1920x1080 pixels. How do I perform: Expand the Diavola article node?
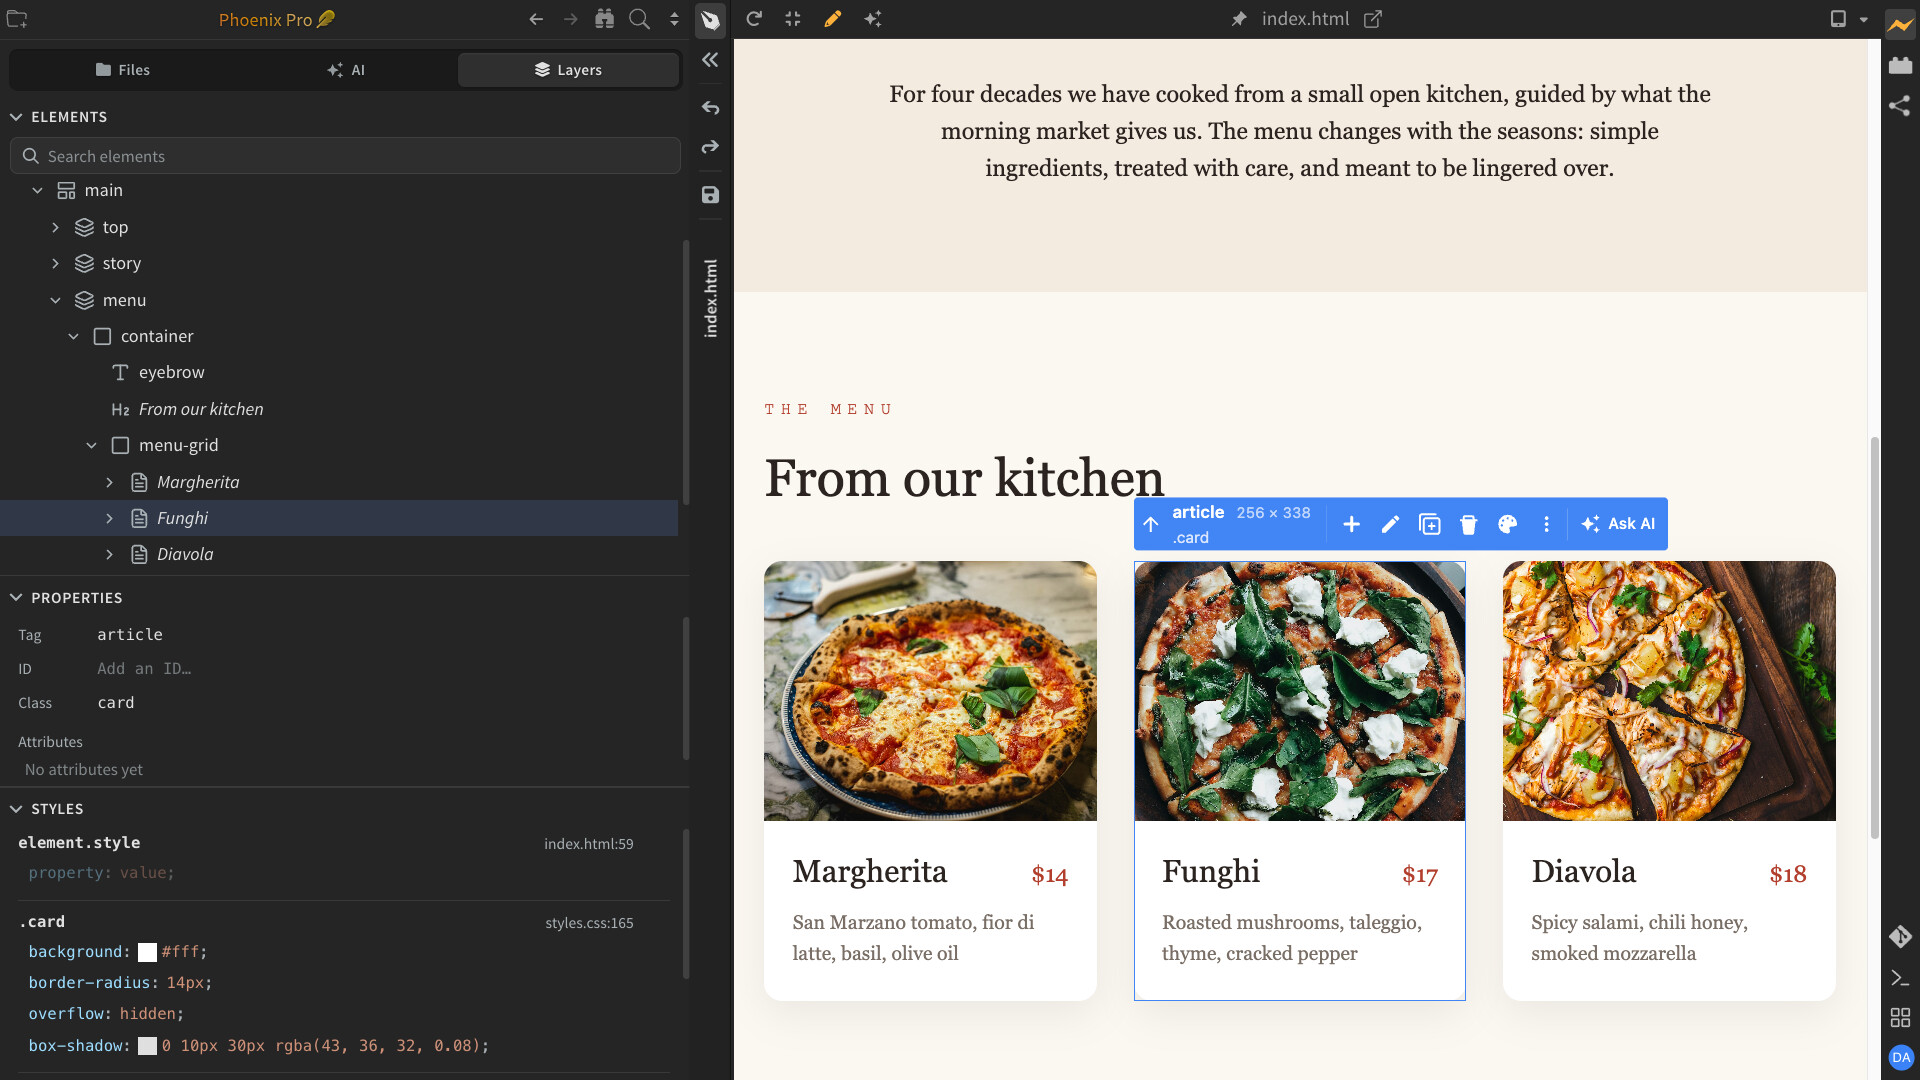pyautogui.click(x=110, y=555)
